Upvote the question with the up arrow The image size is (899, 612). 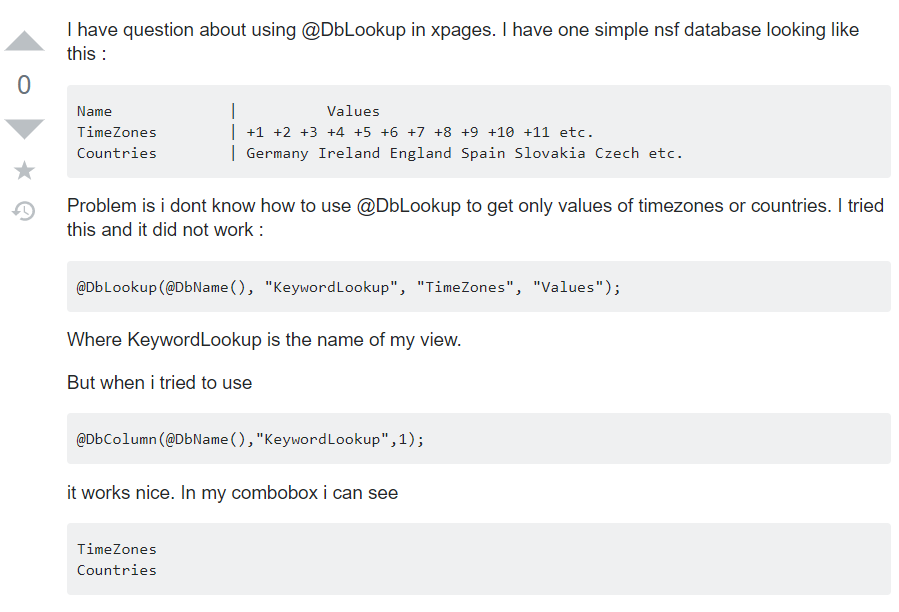pos(24,41)
